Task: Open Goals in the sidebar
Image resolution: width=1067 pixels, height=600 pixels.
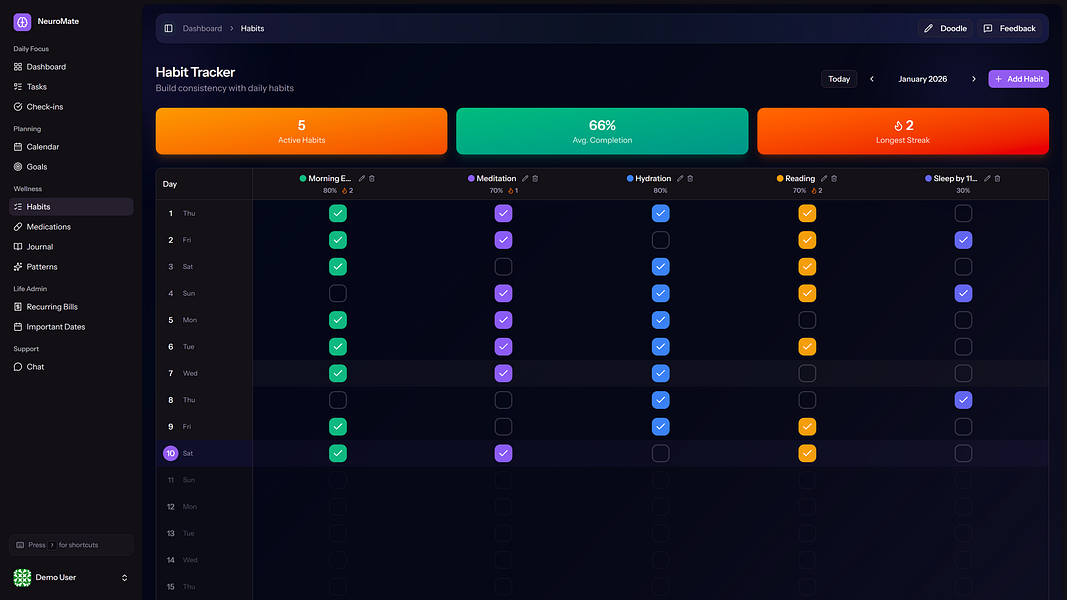Action: pos(71,167)
